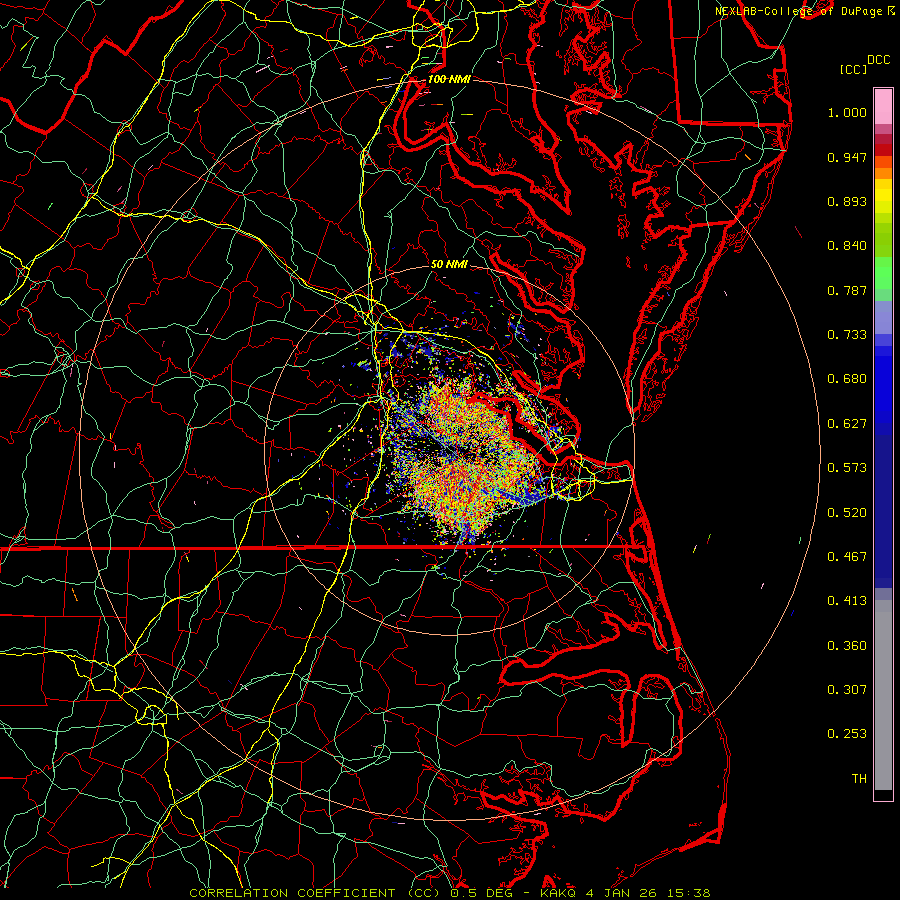
Task: Click the 50 NMI range ring label
Action: [449, 264]
